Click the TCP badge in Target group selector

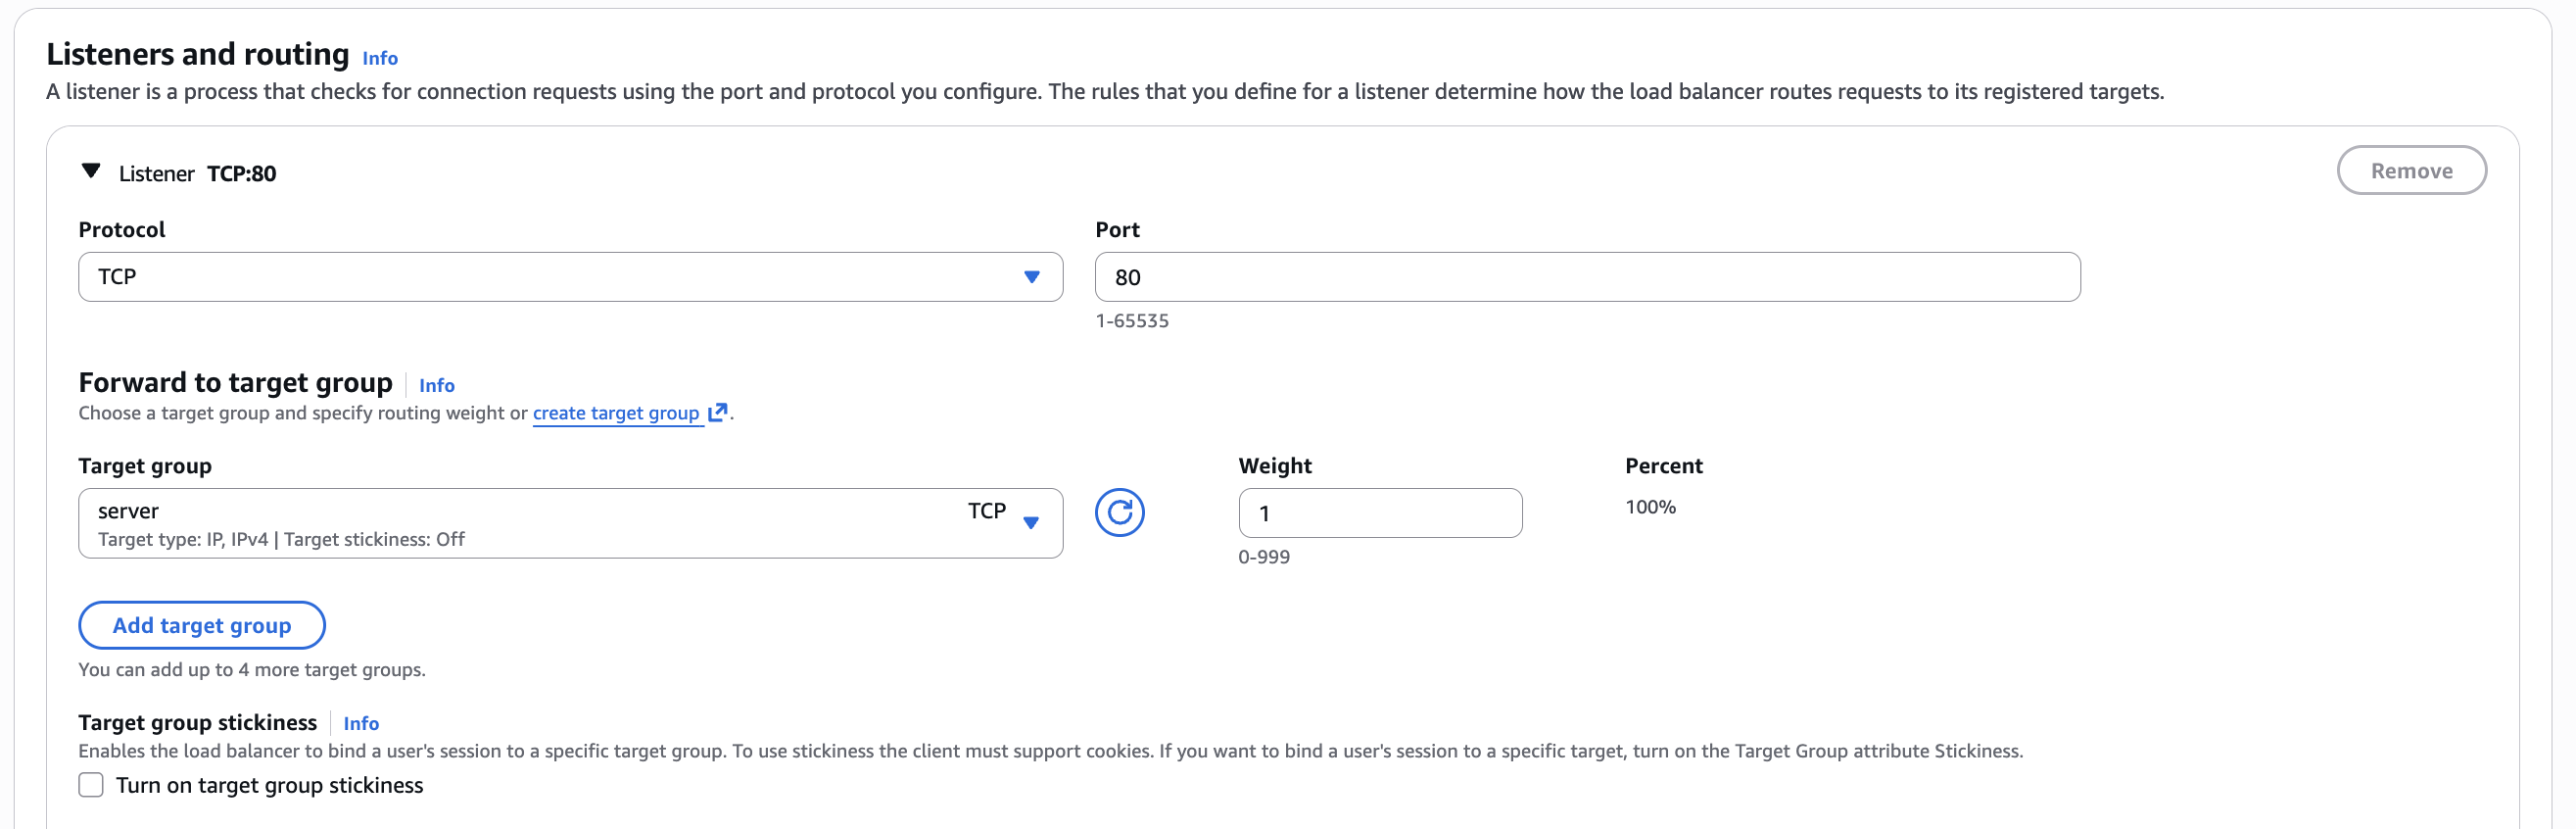tap(986, 511)
